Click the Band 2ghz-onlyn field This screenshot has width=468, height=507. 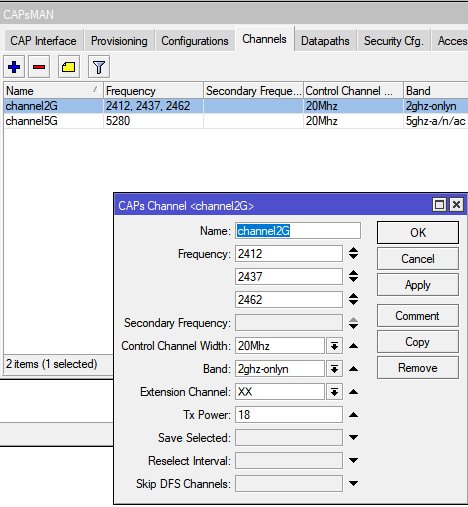pos(280,369)
